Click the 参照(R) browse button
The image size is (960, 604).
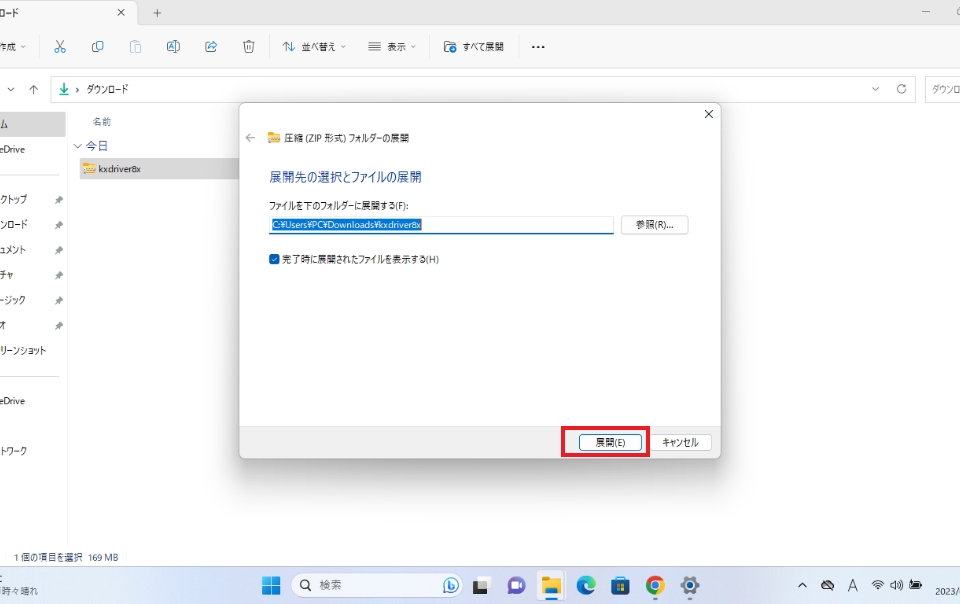coord(654,225)
